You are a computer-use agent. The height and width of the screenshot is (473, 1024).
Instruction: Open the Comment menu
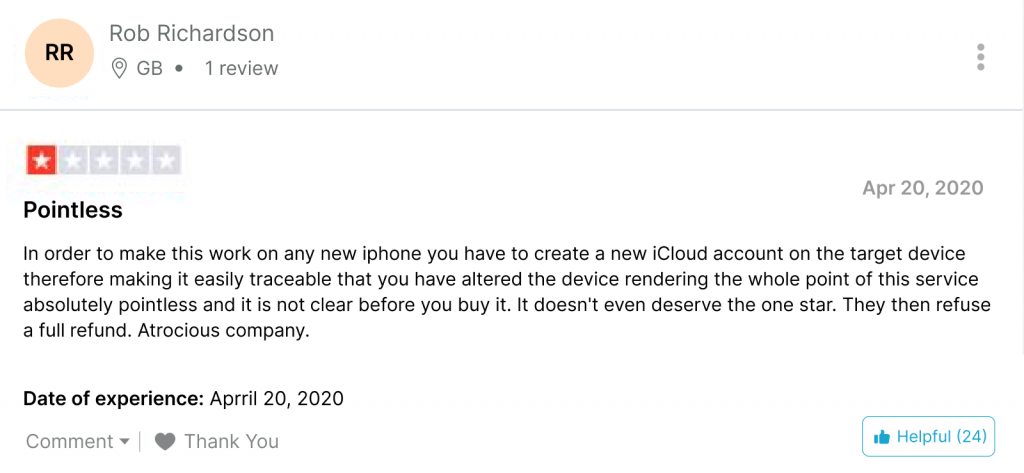point(78,442)
